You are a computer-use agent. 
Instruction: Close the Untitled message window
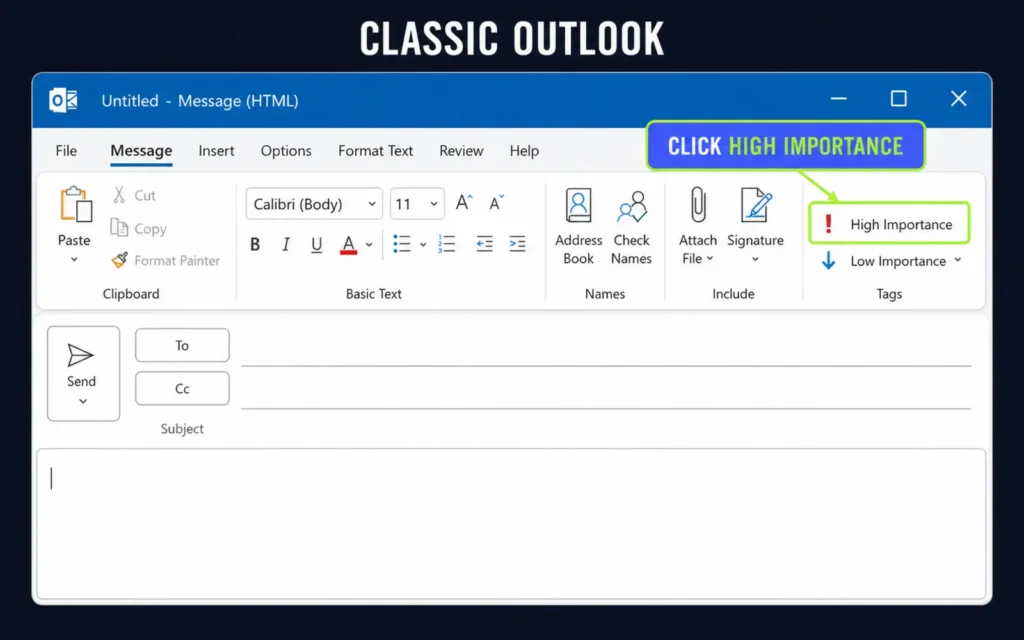(x=959, y=99)
